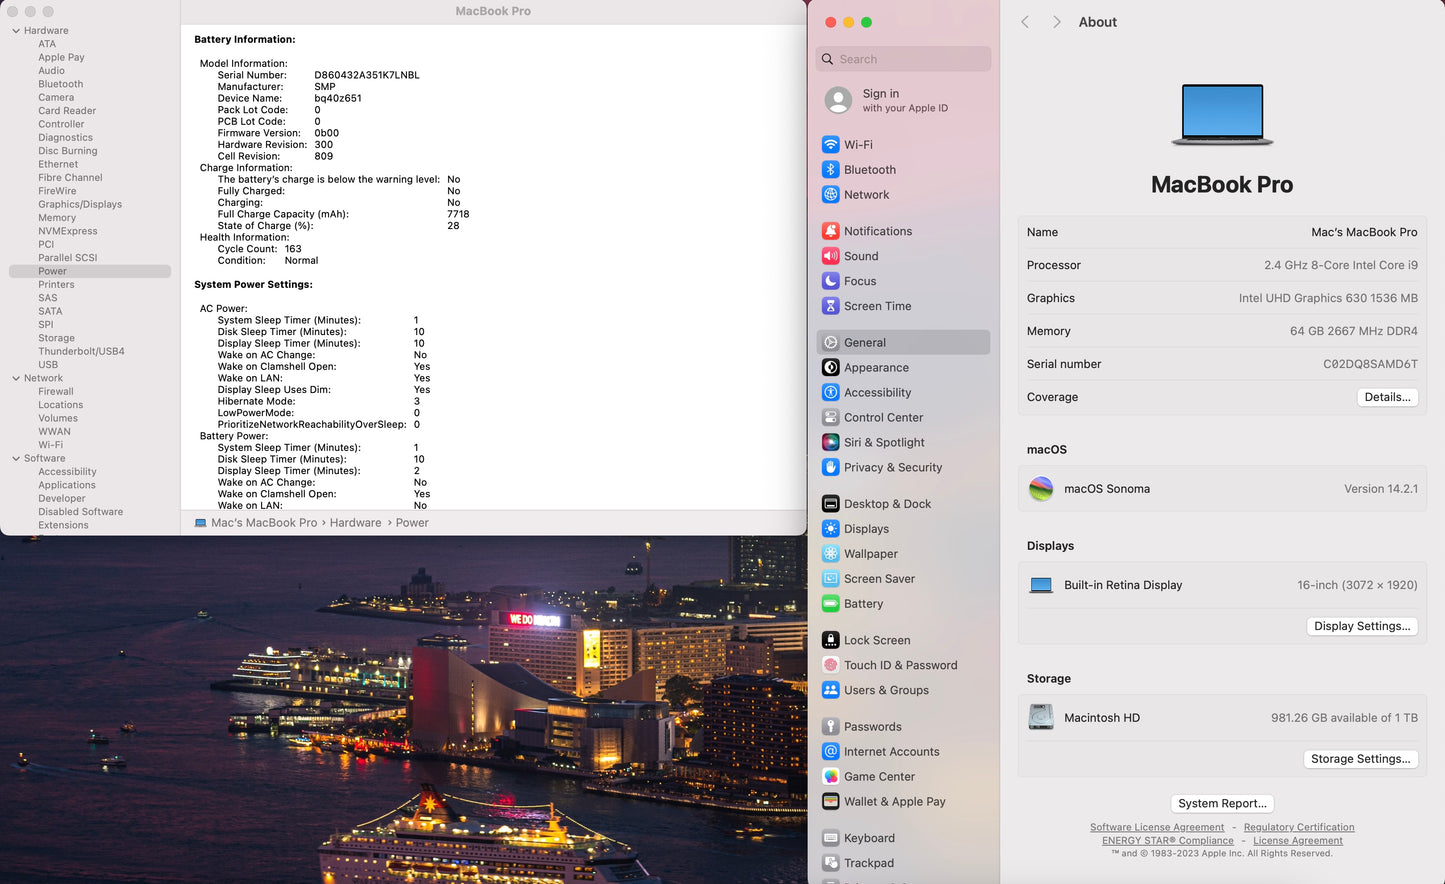Select the Passwords key icon
The width and height of the screenshot is (1445, 884).
tap(830, 727)
